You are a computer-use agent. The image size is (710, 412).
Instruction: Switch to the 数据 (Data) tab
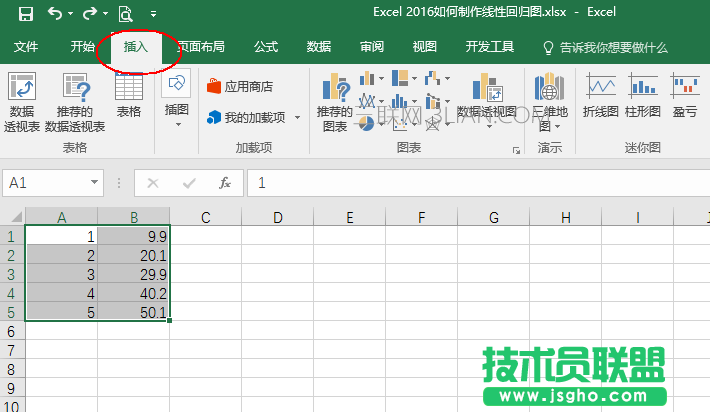point(319,47)
